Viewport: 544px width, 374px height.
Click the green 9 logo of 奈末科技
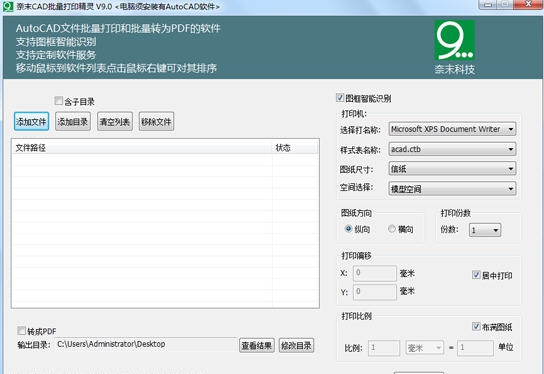tap(454, 40)
